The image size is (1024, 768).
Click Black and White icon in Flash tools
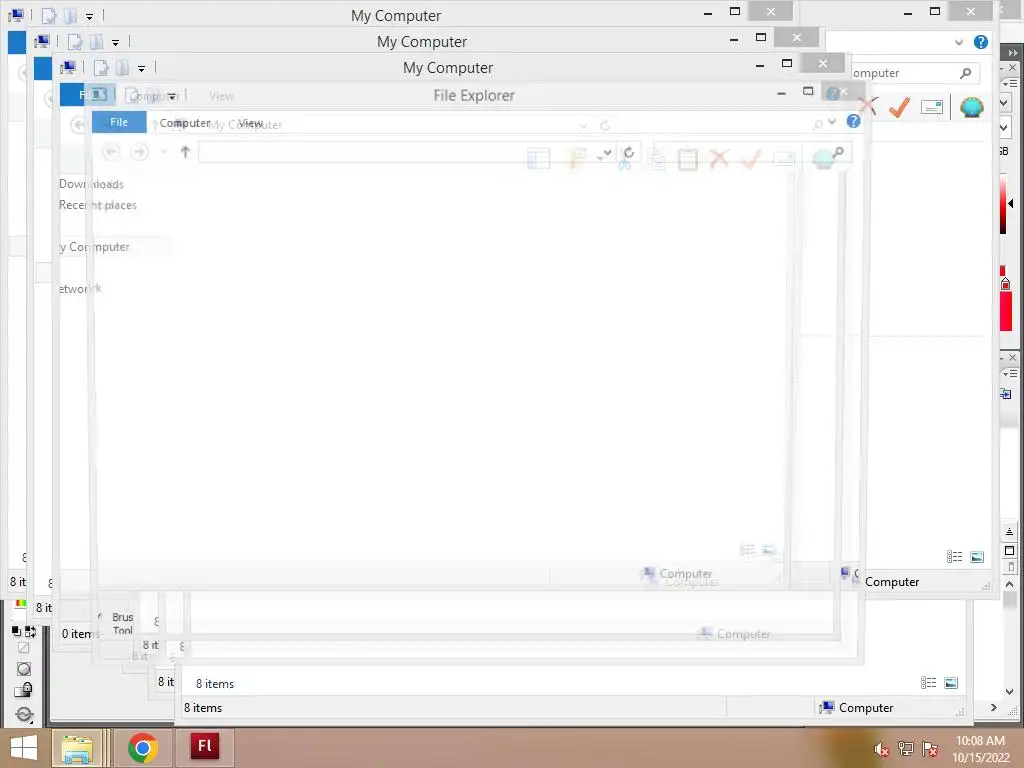coord(16,632)
